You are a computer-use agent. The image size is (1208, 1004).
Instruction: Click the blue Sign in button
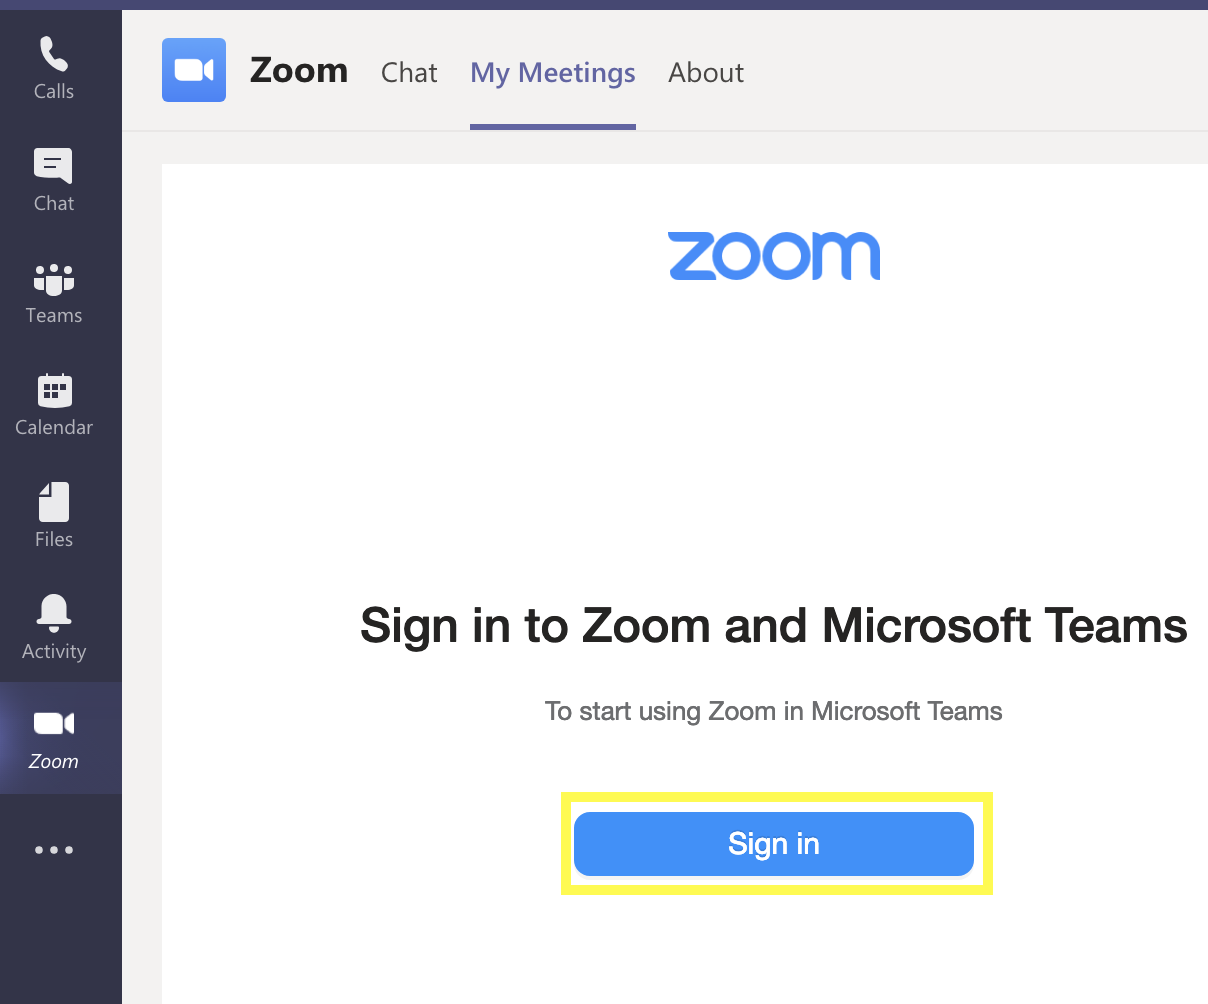pos(774,844)
